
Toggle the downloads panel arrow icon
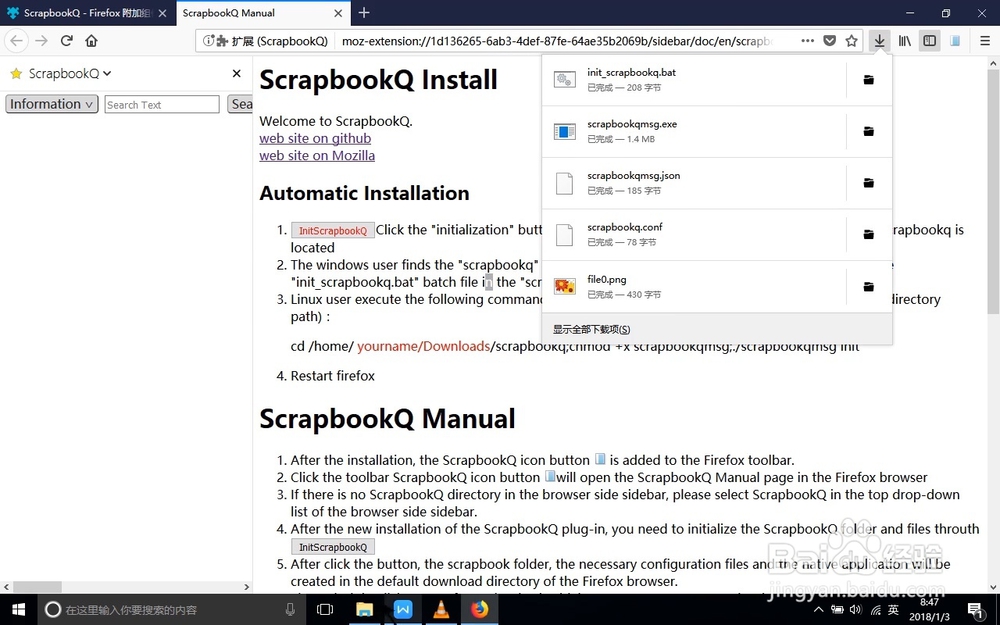[879, 41]
